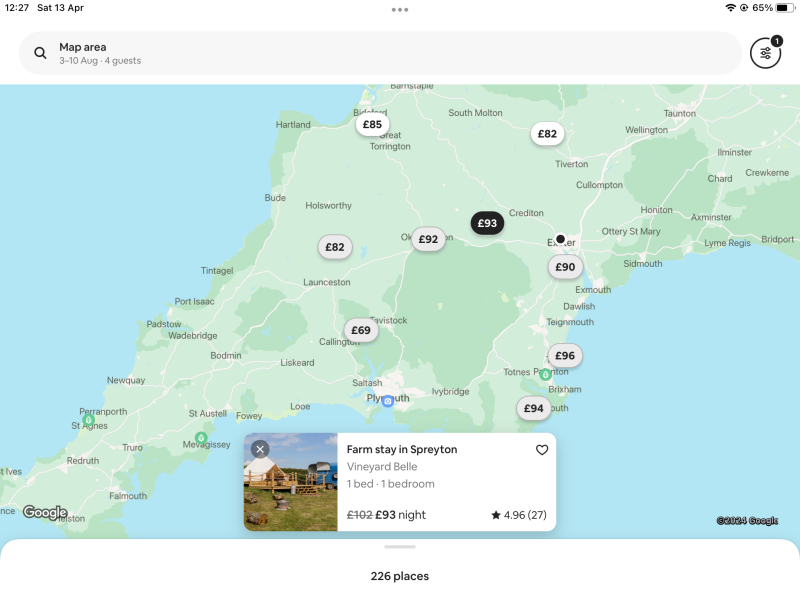
Task: Tap the 1 bed · 1 bedroom text
Action: (x=391, y=484)
